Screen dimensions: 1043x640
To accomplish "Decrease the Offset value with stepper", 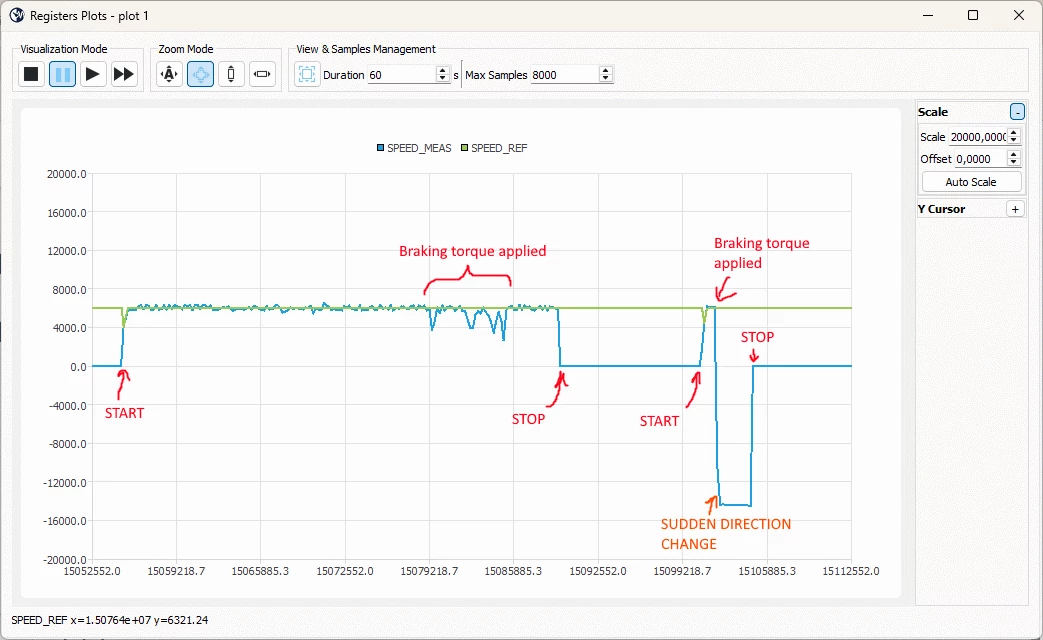I will pos(1014,162).
